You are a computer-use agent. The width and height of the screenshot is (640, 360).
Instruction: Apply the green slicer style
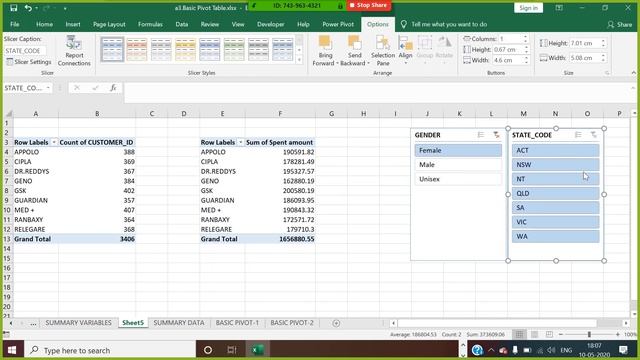(x=234, y=49)
